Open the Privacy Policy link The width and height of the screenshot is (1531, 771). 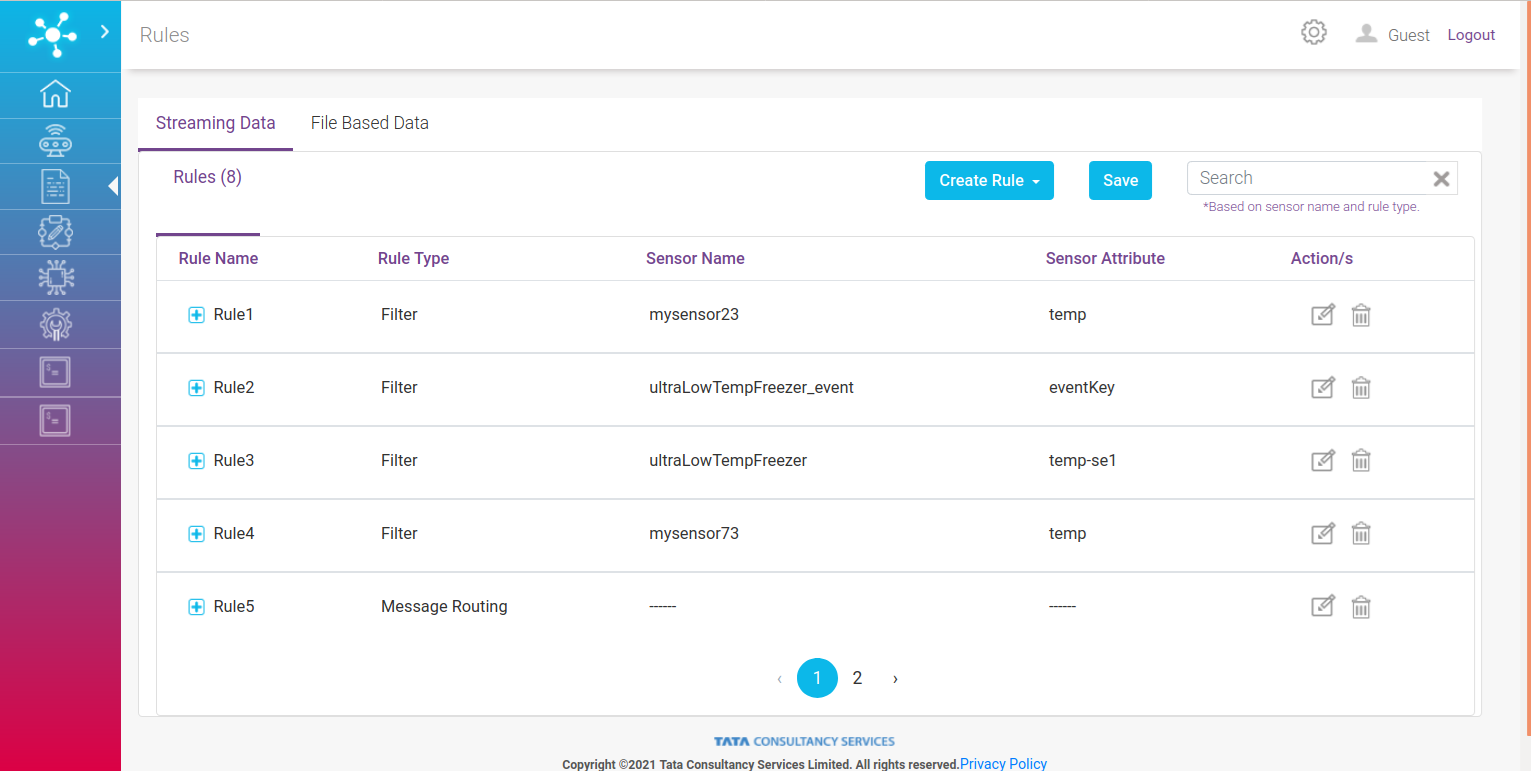click(x=1003, y=764)
